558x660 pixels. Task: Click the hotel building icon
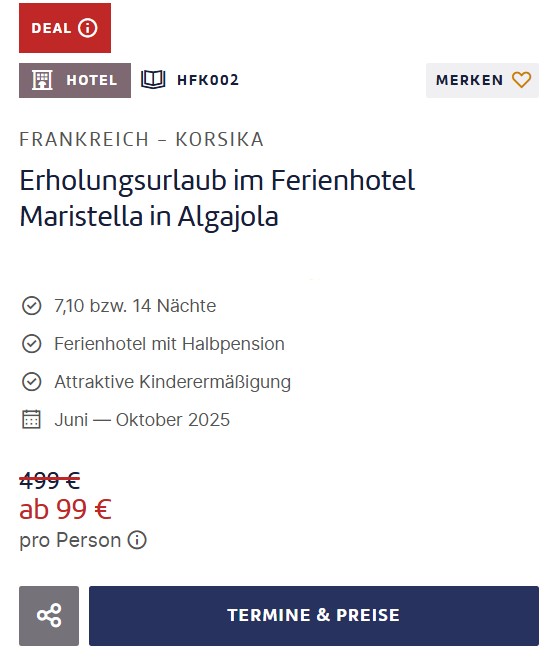point(42,80)
